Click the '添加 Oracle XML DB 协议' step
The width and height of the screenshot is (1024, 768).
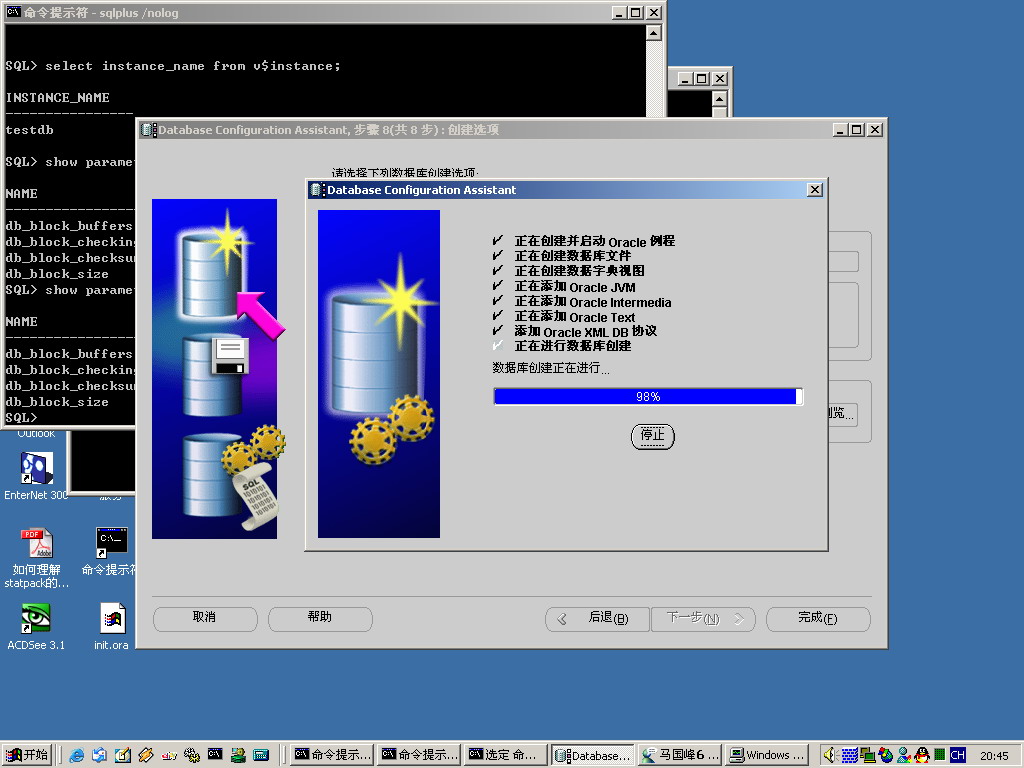585,331
